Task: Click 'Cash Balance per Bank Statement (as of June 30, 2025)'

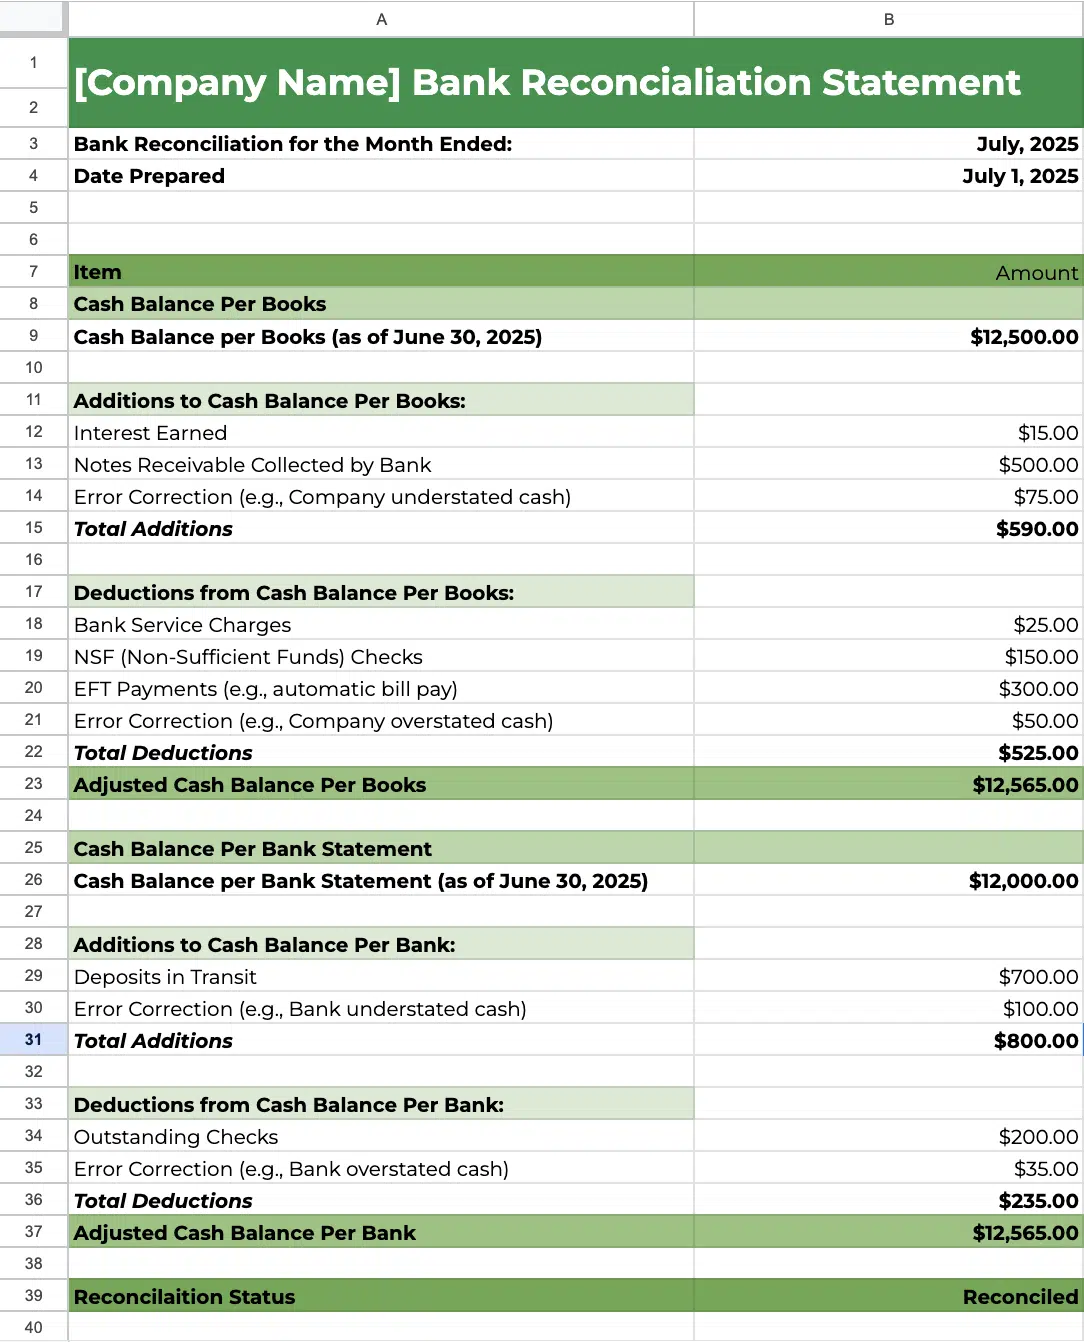Action: 381,880
